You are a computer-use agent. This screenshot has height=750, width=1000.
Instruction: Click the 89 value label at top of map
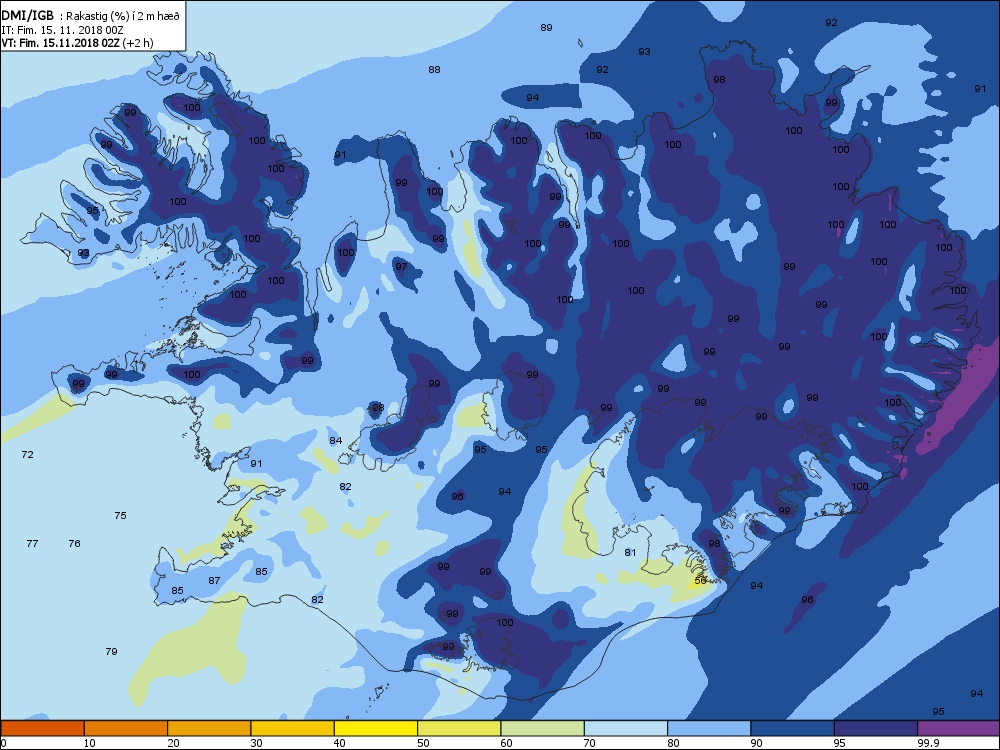coord(547,27)
